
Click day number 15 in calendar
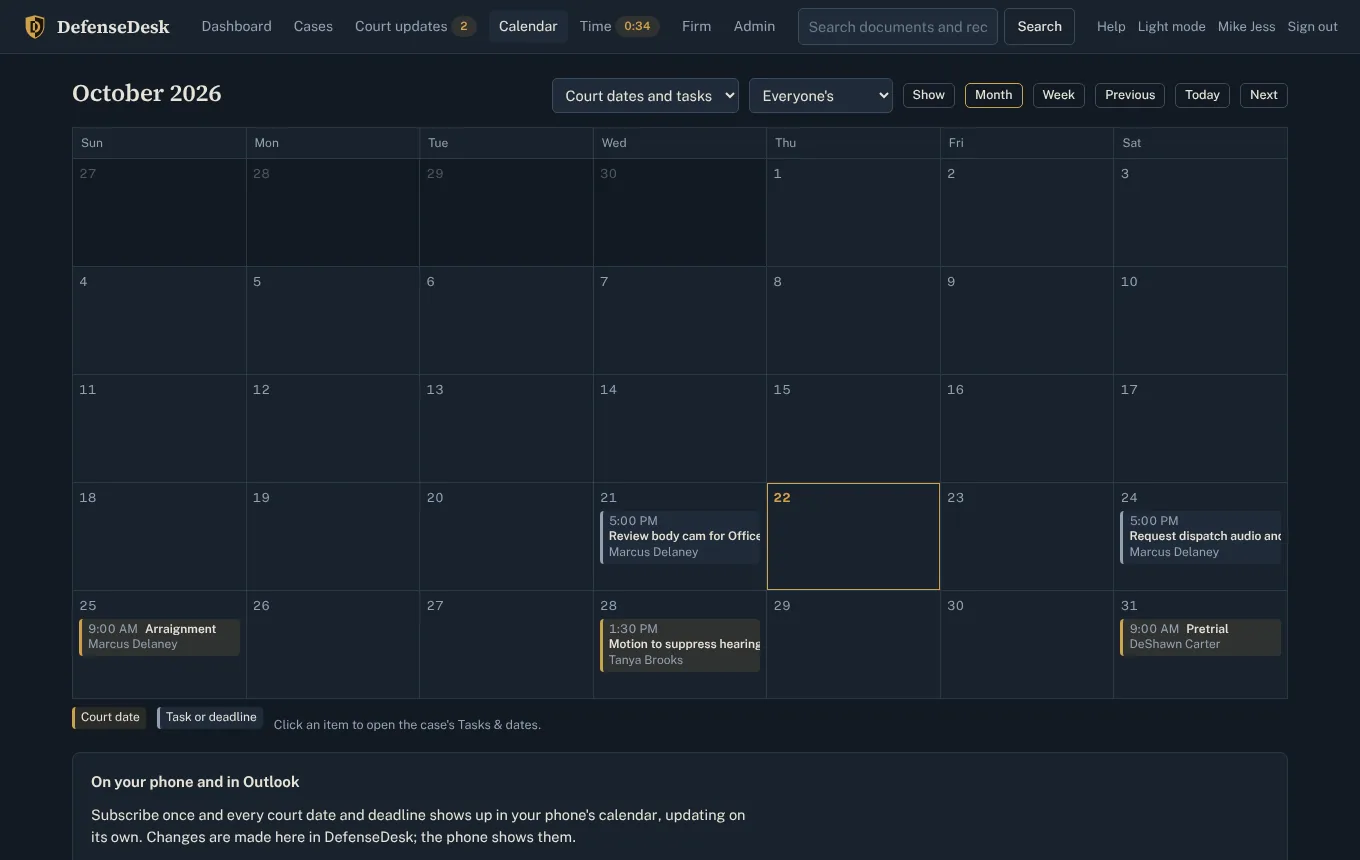point(782,390)
